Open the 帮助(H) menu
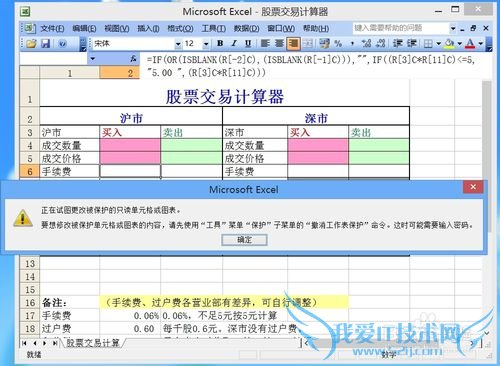500x366 pixels. point(316,28)
